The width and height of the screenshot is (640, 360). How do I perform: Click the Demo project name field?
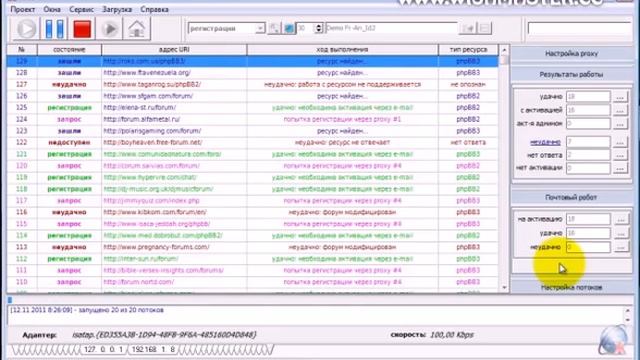[391, 28]
